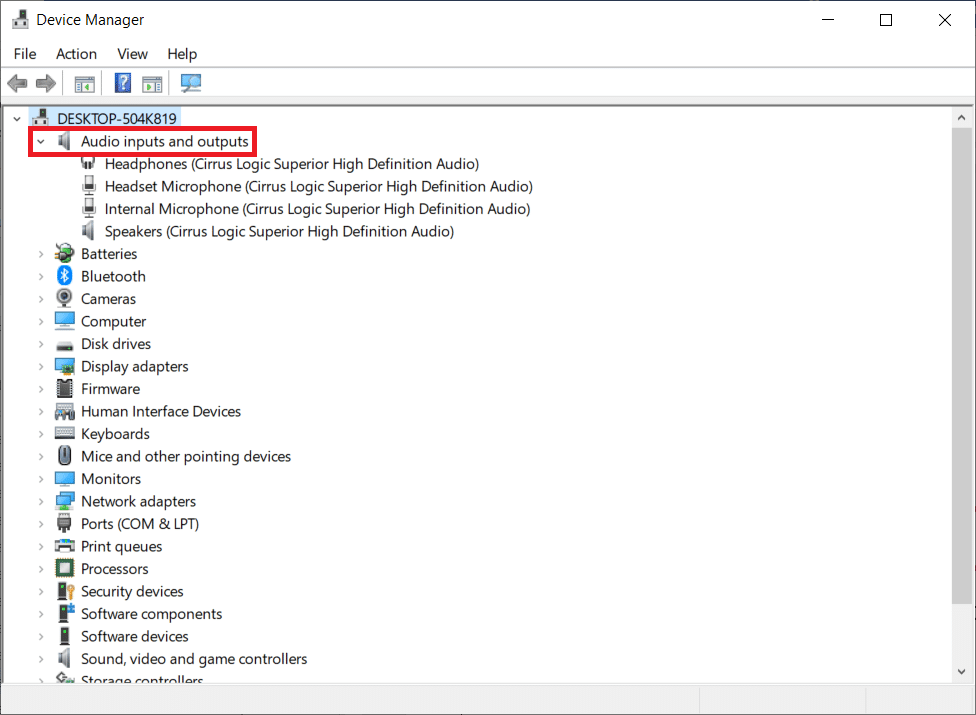Viewport: 976px width, 715px height.
Task: Click the Headset Microphone device icon
Action: coord(89,186)
